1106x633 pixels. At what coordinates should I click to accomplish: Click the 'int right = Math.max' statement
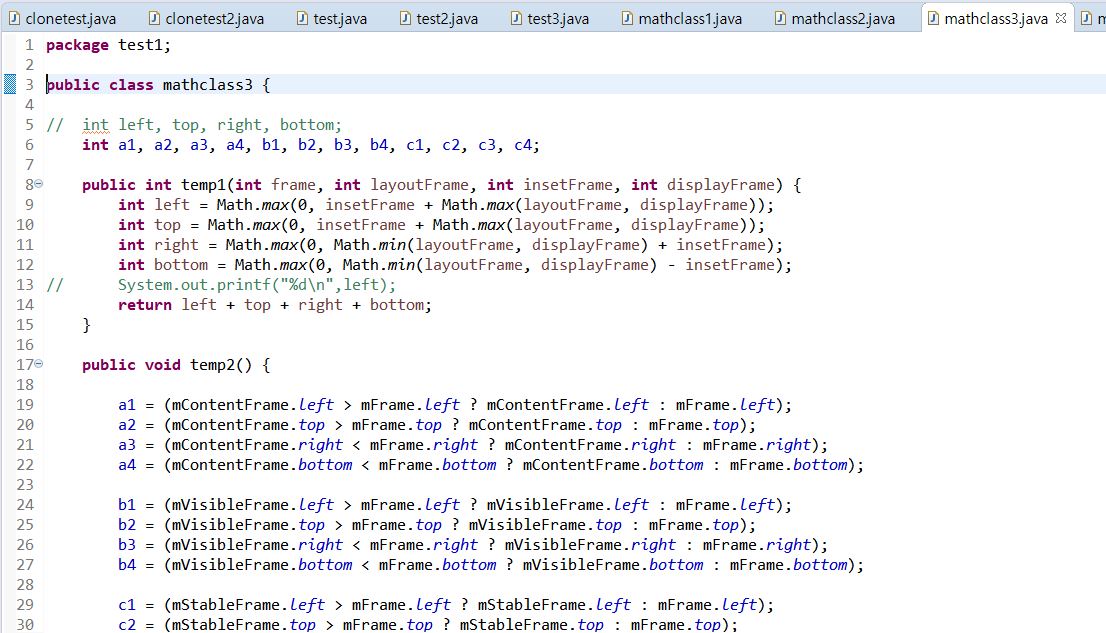click(x=451, y=245)
